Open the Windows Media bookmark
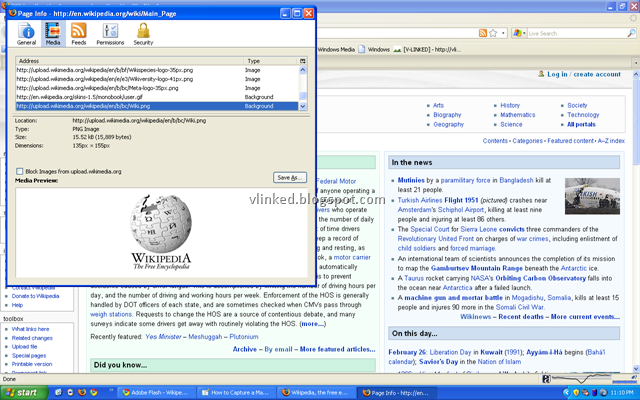Screen dimensions: 640x400 pyautogui.click(x=336, y=49)
